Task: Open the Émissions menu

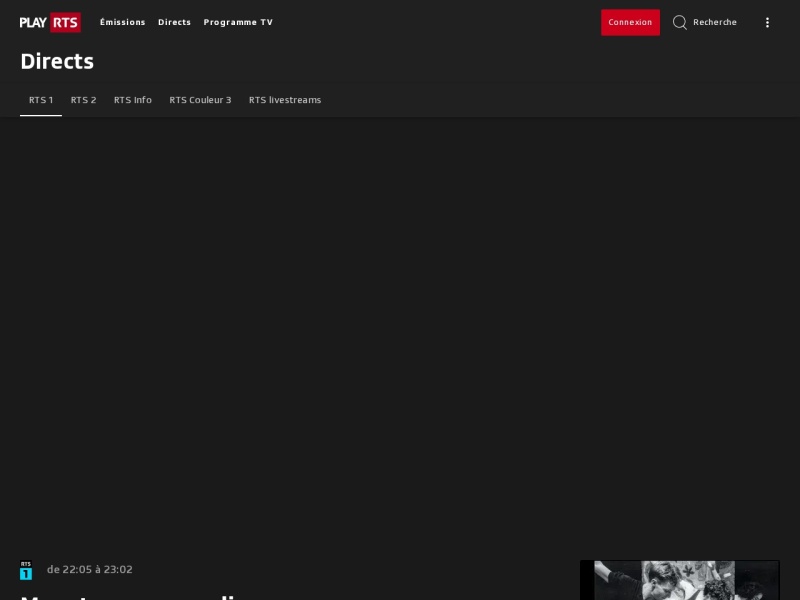Action: coord(122,22)
